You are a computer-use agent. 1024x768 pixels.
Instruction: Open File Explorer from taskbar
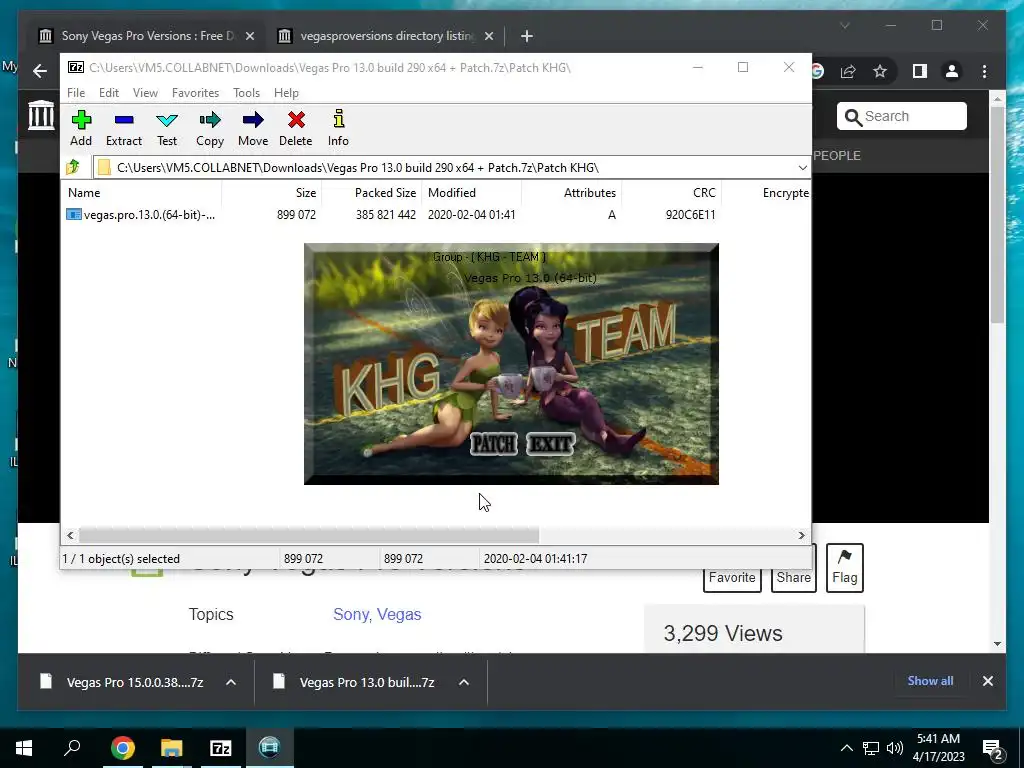pyautogui.click(x=172, y=748)
